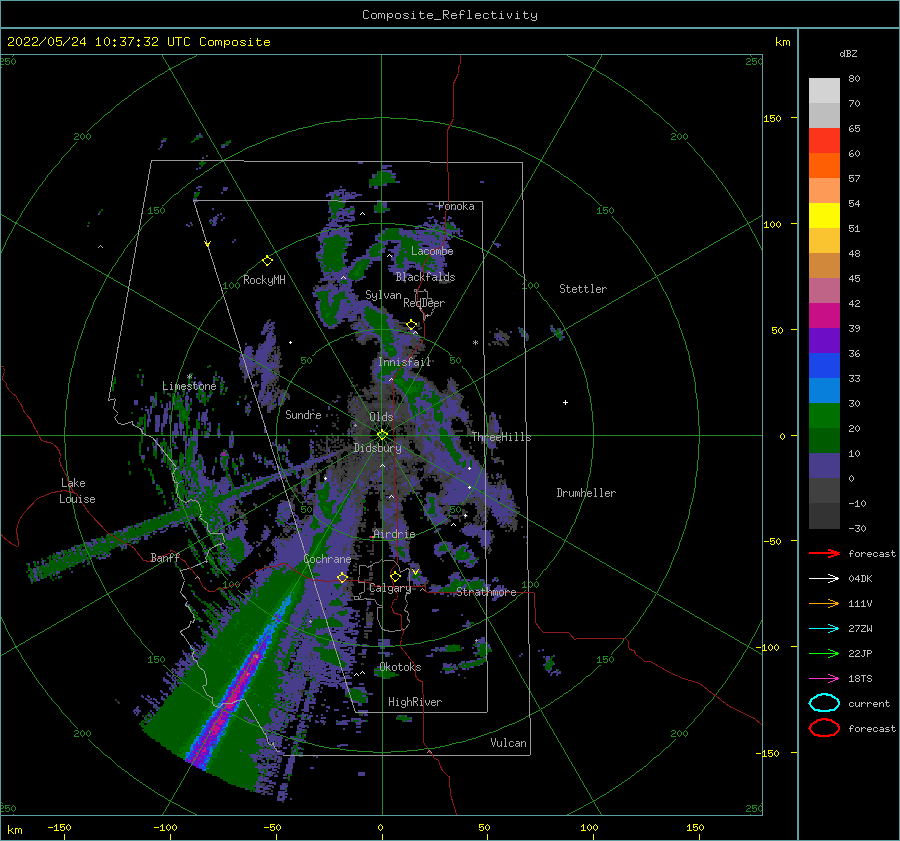Viewport: 900px width, 841px height.
Task: Click the current legend label
Action: click(869, 703)
